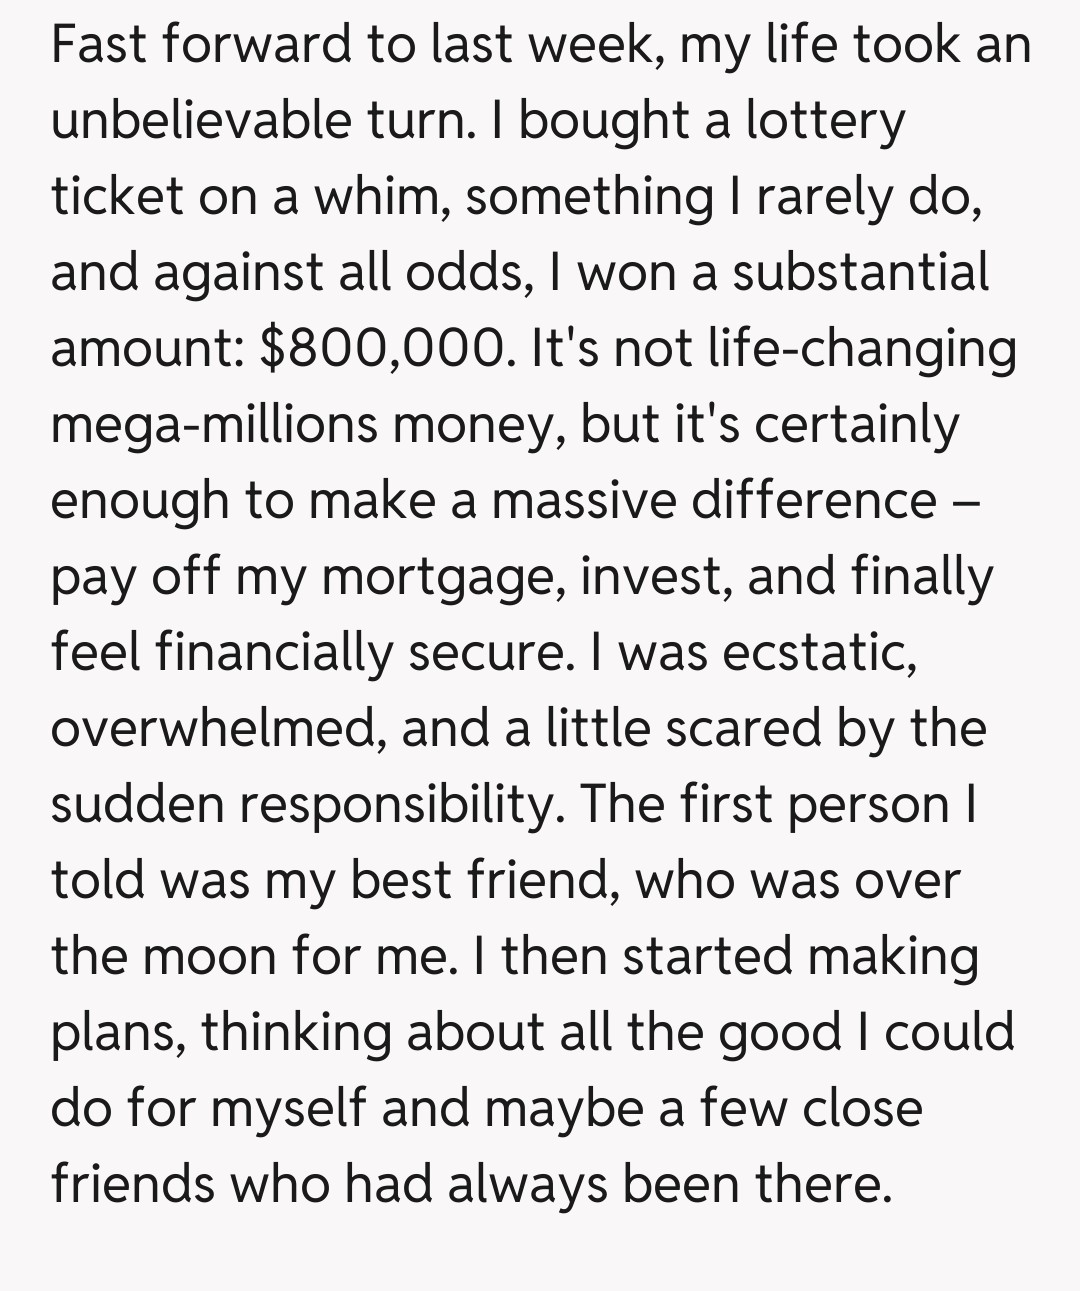Viewport: 1080px width, 1291px height.
Task: Click the word "mega-millions" in the text
Action: pyautogui.click(x=214, y=424)
